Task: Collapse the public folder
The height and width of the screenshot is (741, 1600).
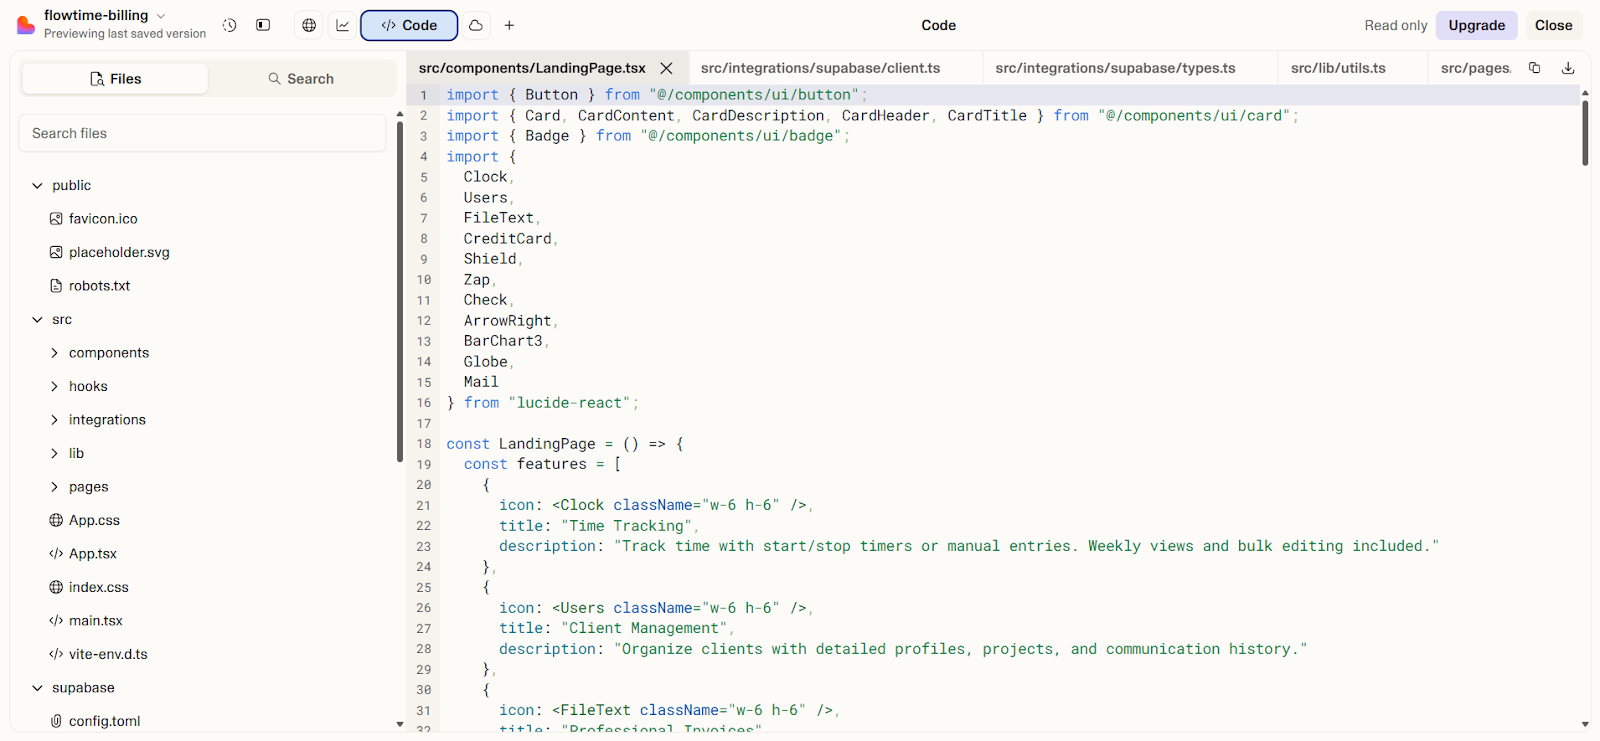Action: coord(38,186)
